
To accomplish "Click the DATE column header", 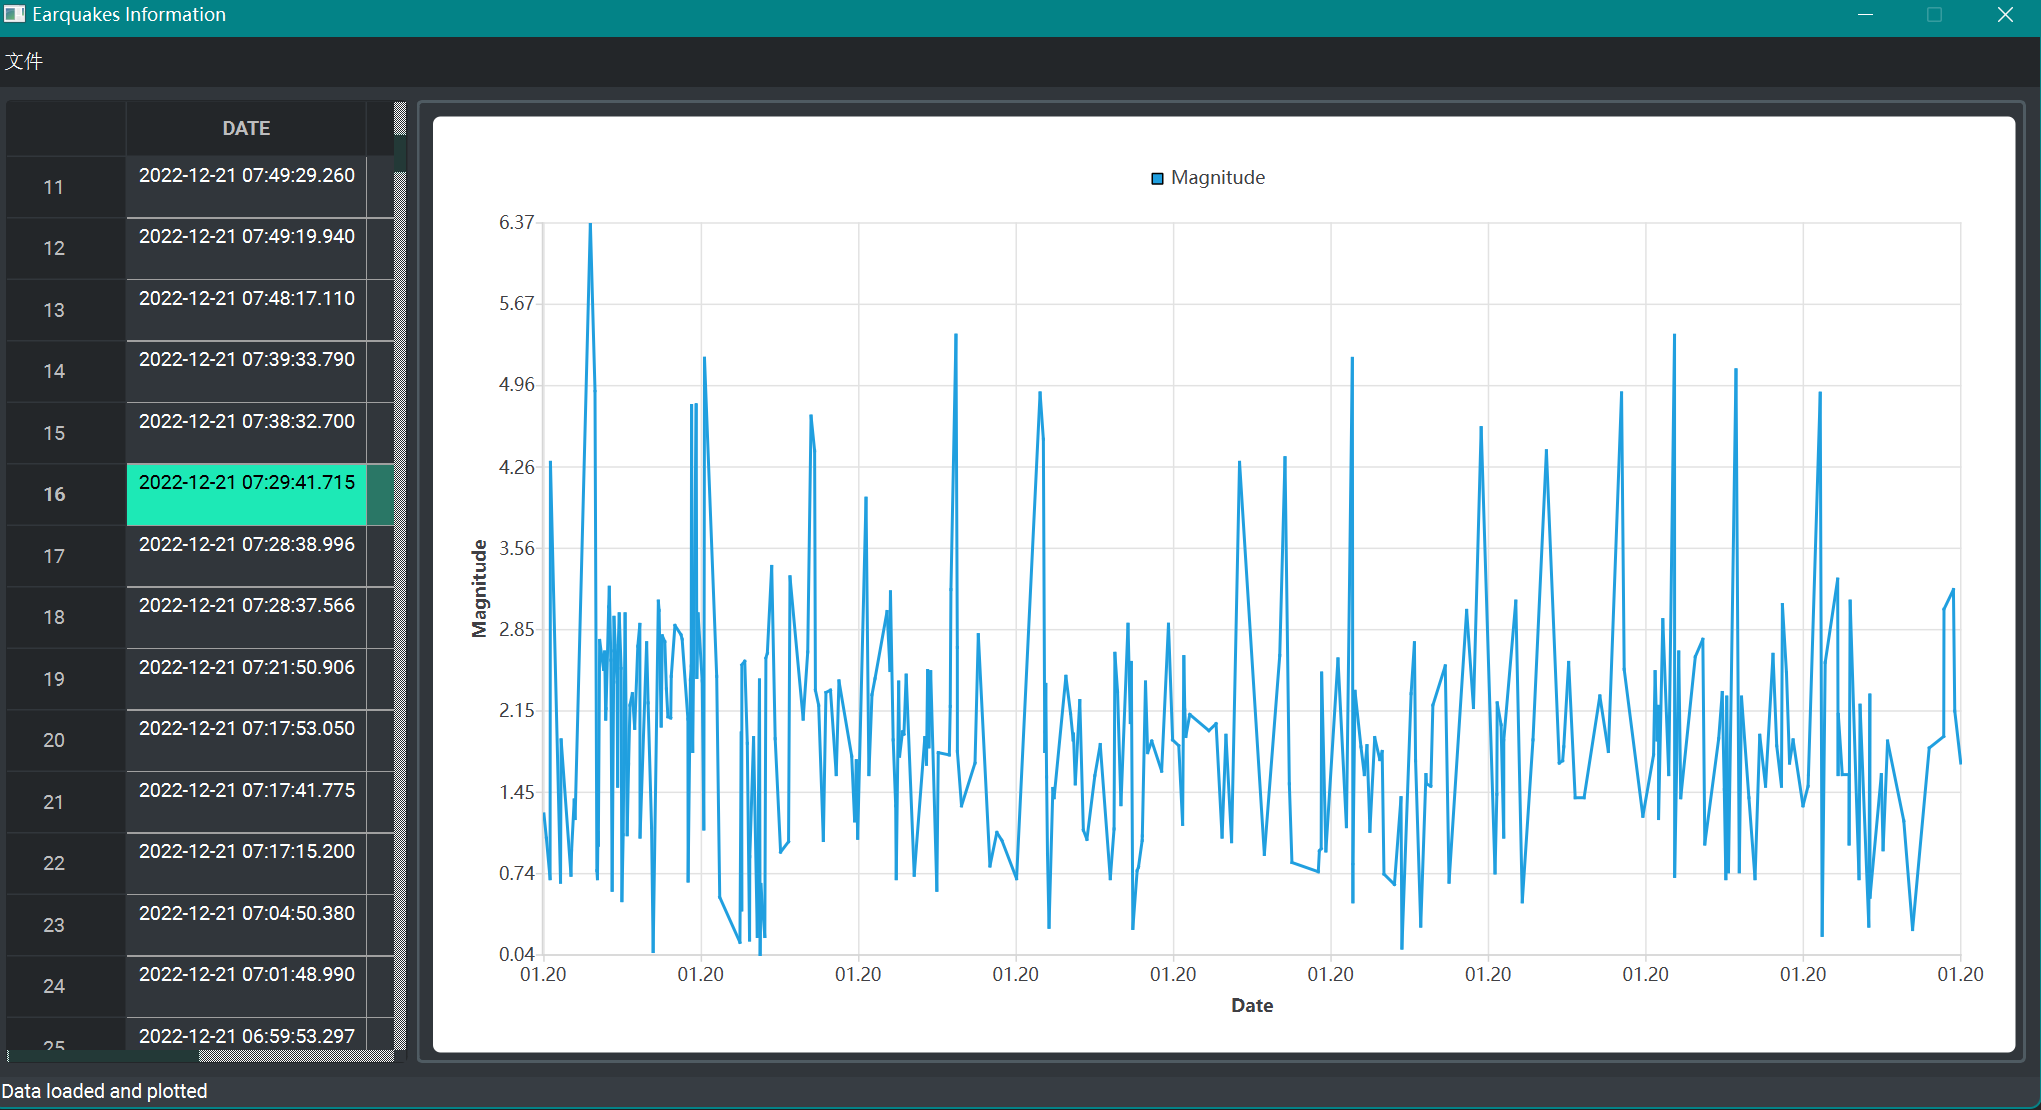I will pos(246,128).
